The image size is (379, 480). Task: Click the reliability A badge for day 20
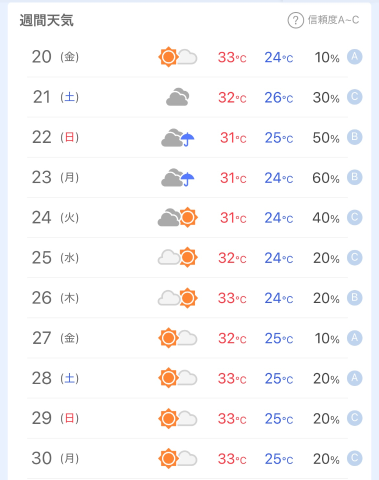(355, 57)
